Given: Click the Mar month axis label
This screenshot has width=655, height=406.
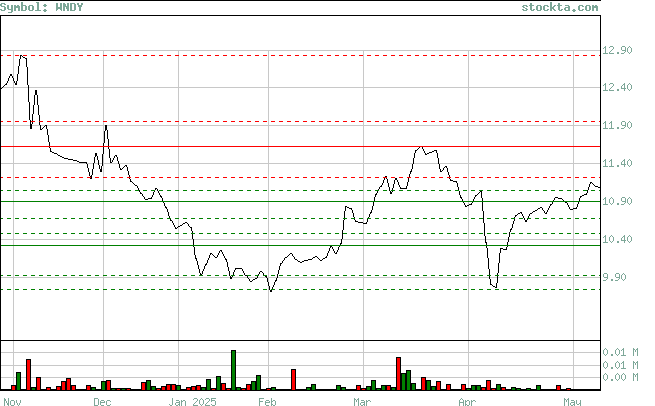Looking at the screenshot, I should [362, 401].
